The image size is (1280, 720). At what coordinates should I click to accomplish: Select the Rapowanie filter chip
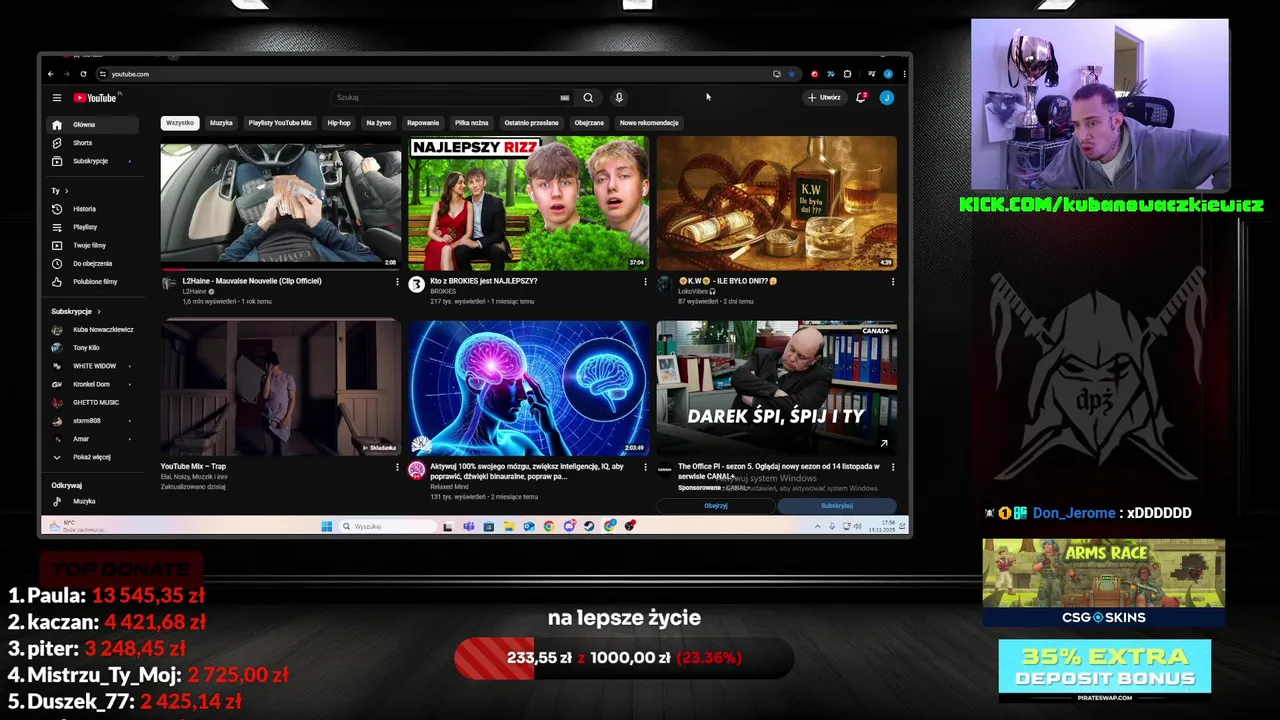[423, 123]
